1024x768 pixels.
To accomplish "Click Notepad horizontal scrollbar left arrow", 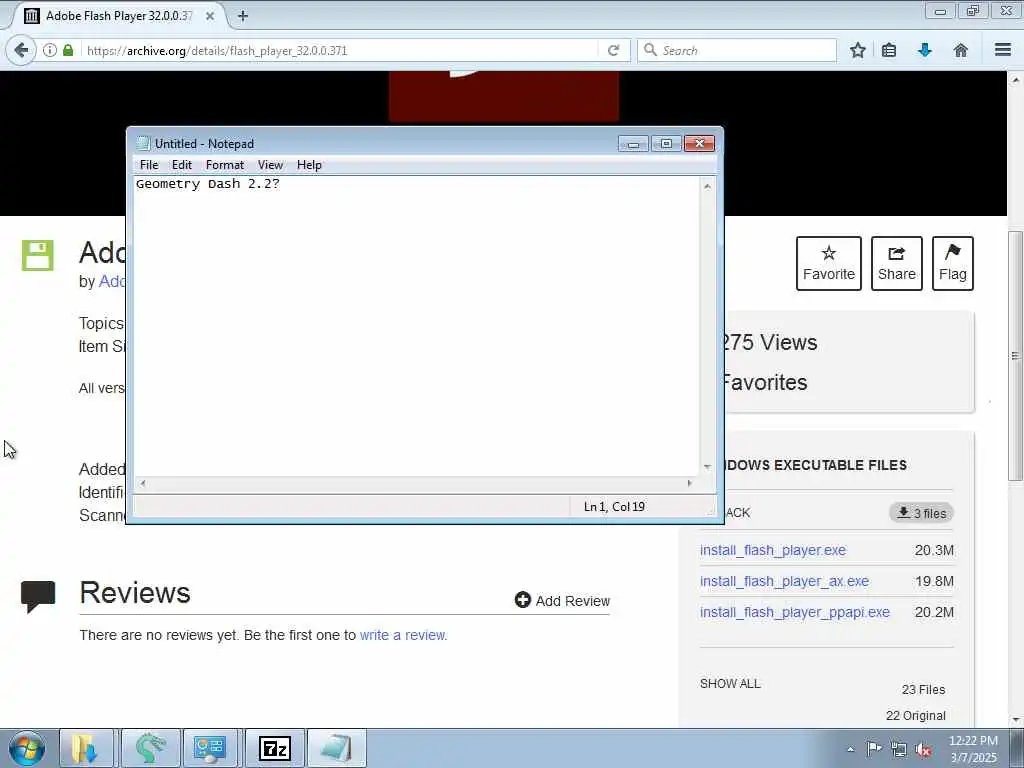I will click(x=142, y=483).
